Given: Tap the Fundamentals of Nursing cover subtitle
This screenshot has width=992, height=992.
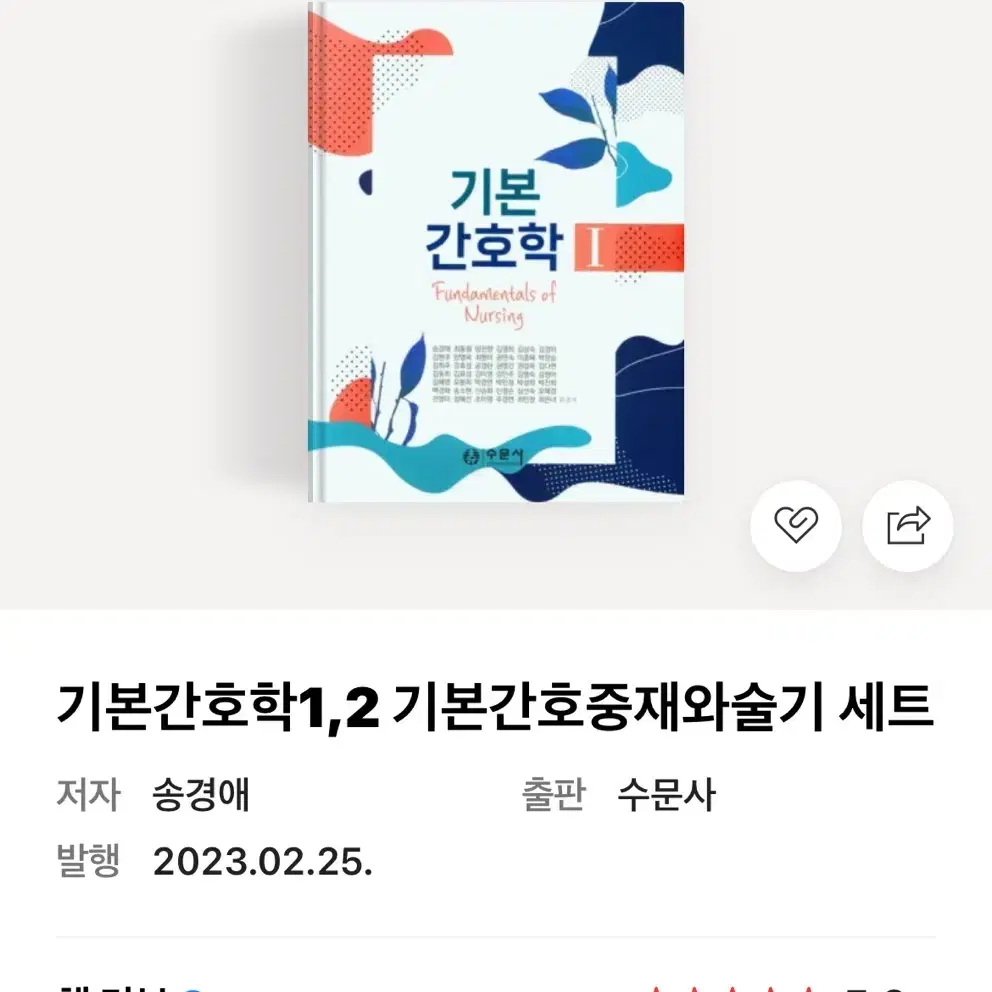Looking at the screenshot, I should pos(494,304).
